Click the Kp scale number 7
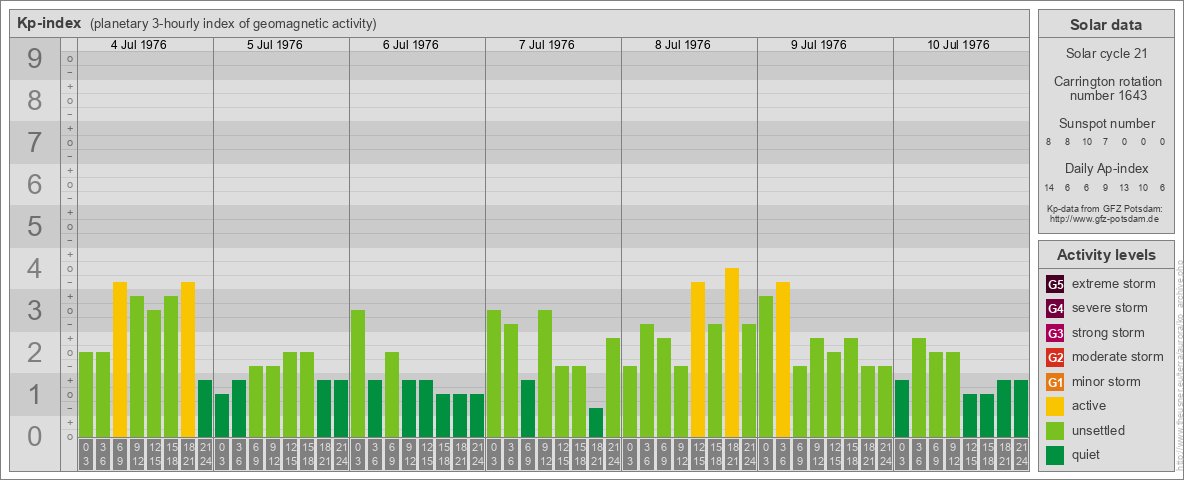Screen dimensions: 1184x480 pyautogui.click(x=35, y=143)
